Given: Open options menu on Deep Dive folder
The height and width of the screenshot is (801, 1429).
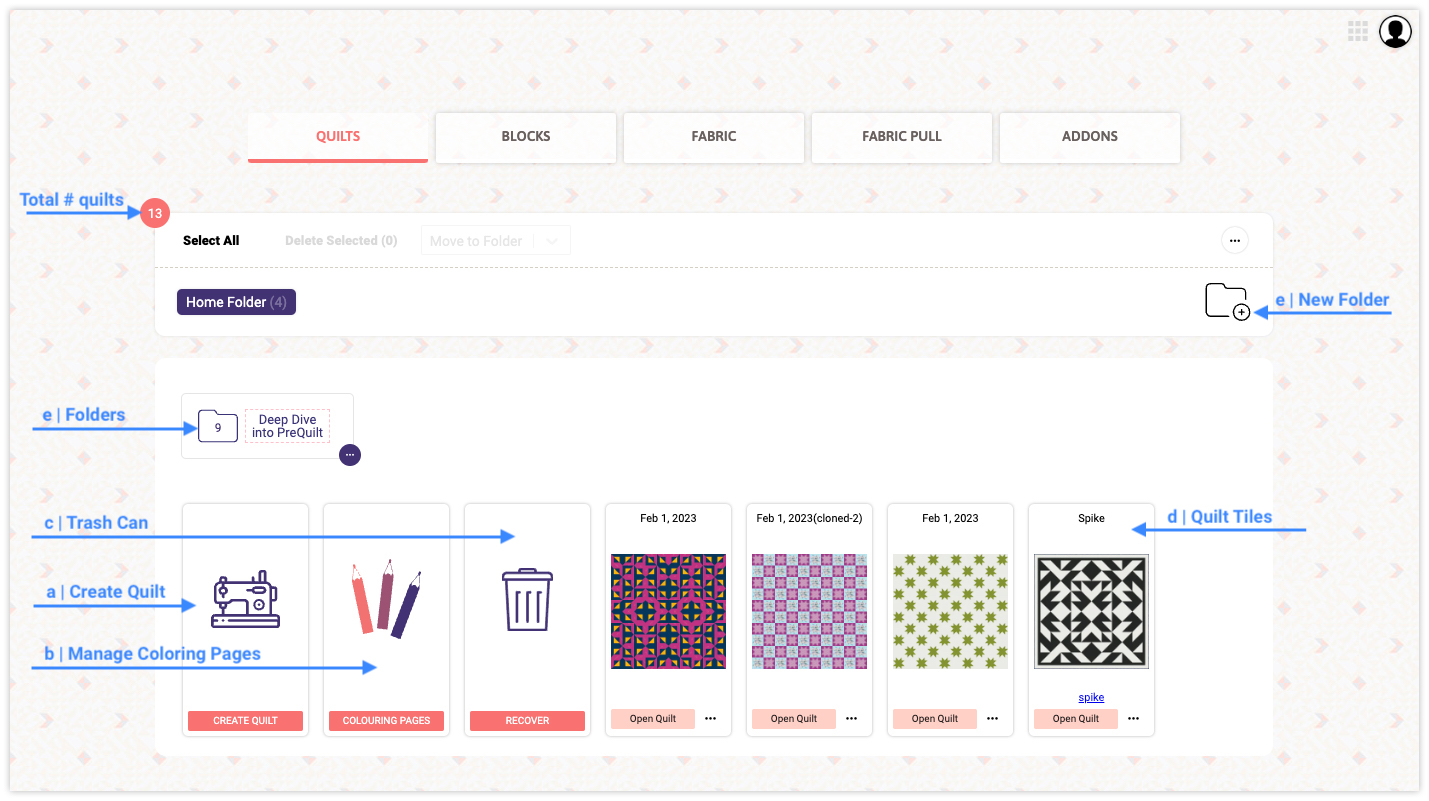Looking at the screenshot, I should click(349, 455).
